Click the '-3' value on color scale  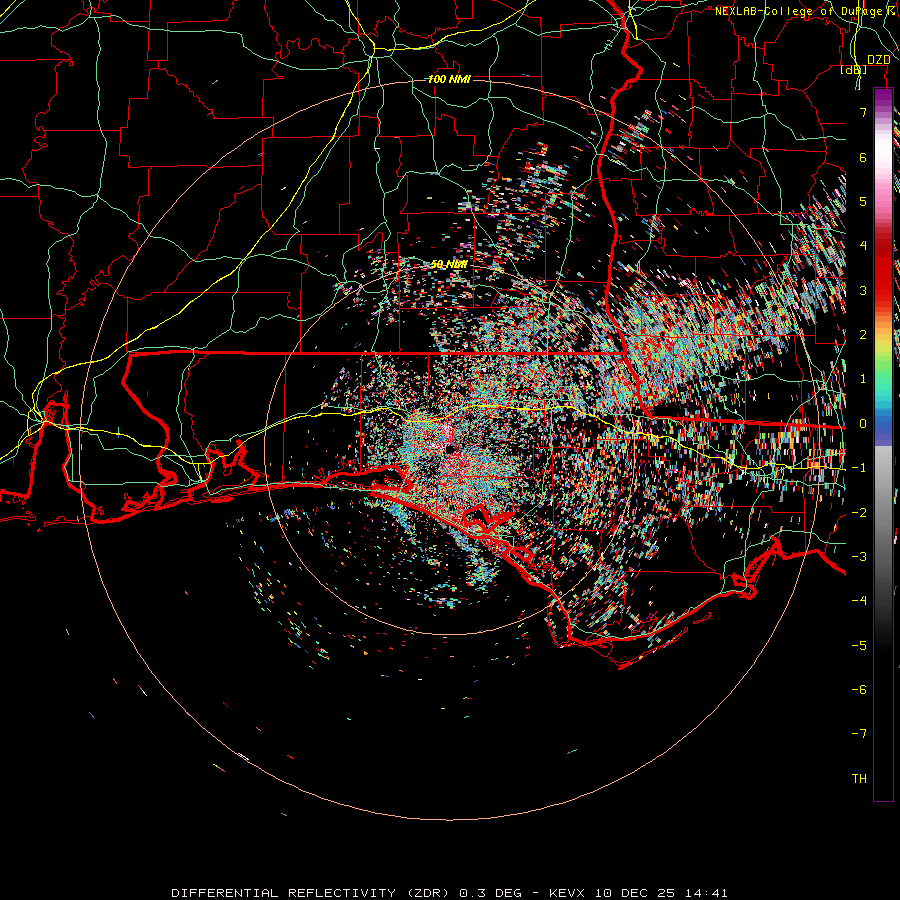click(x=859, y=557)
